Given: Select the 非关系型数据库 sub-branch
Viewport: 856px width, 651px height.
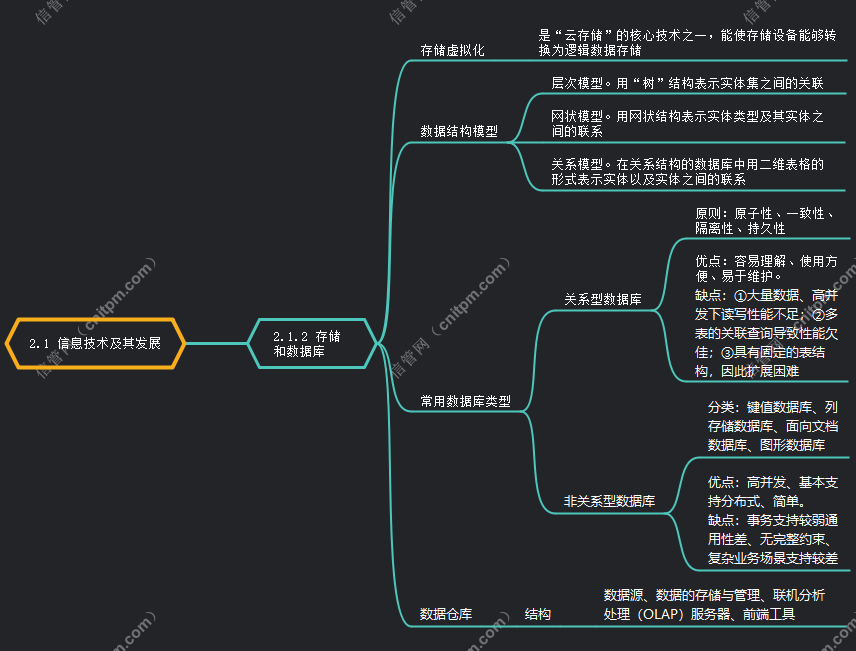Looking at the screenshot, I should pos(609,501).
